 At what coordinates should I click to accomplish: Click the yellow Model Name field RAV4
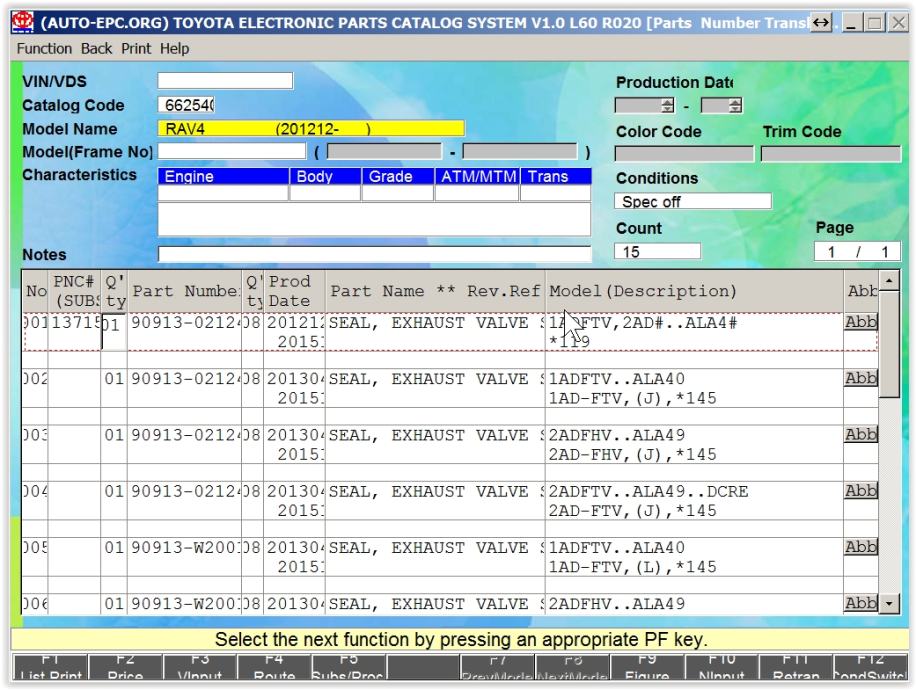[x=311, y=128]
